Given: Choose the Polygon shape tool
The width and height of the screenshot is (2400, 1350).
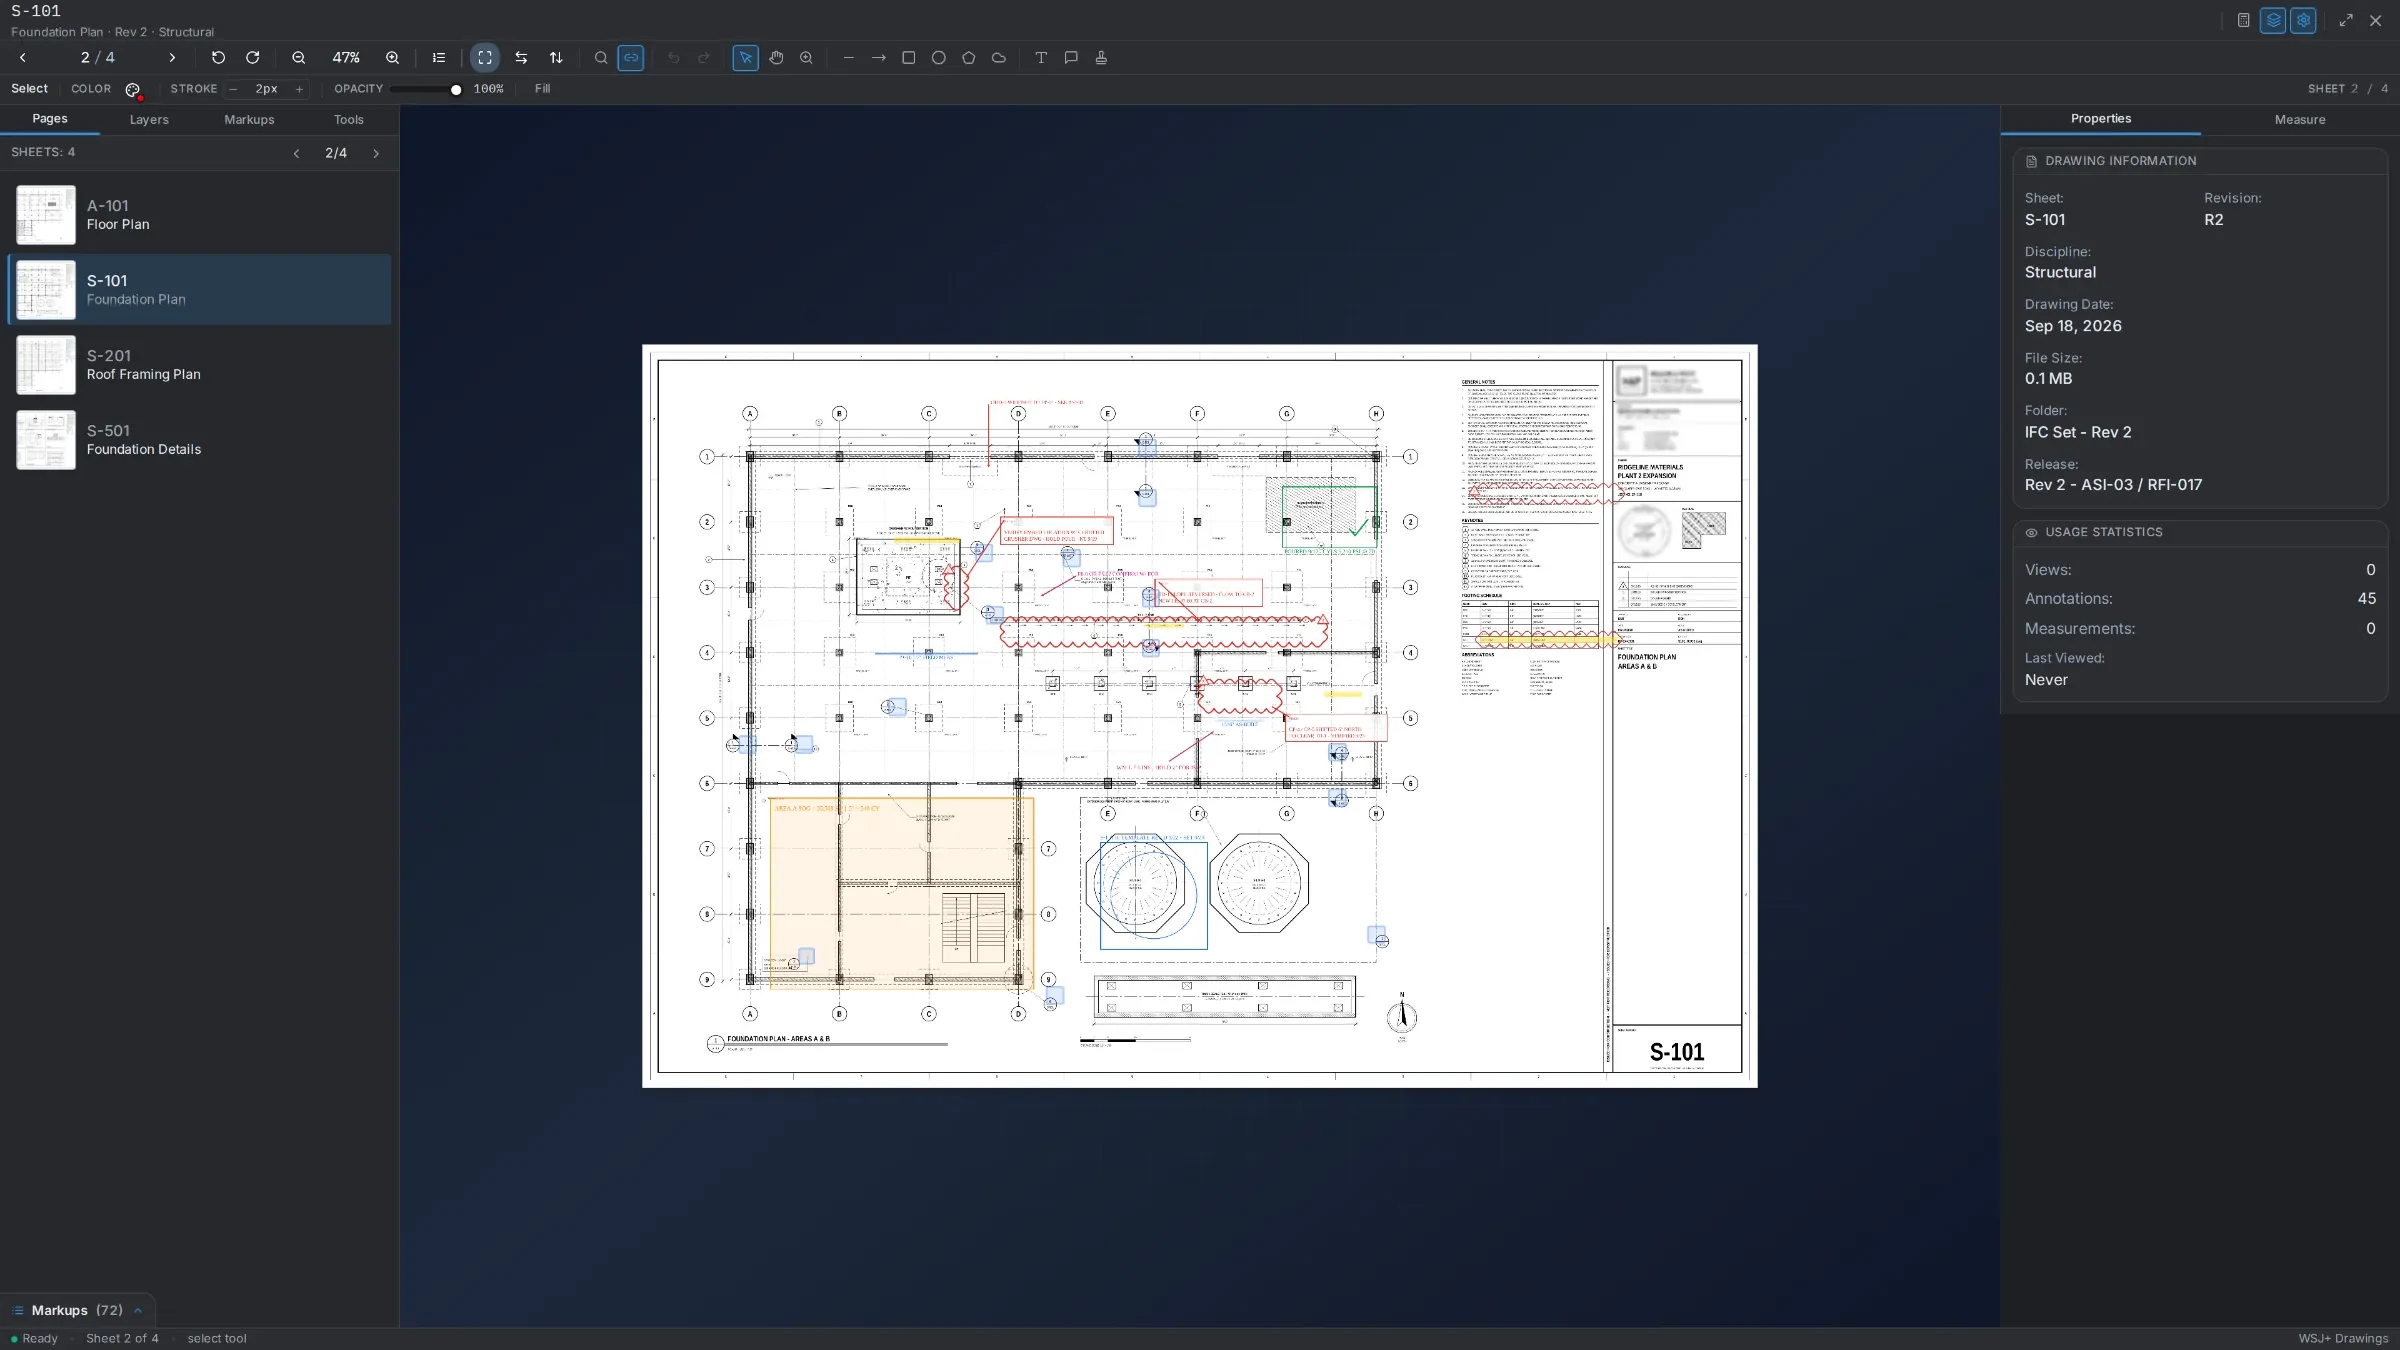Looking at the screenshot, I should (x=968, y=58).
